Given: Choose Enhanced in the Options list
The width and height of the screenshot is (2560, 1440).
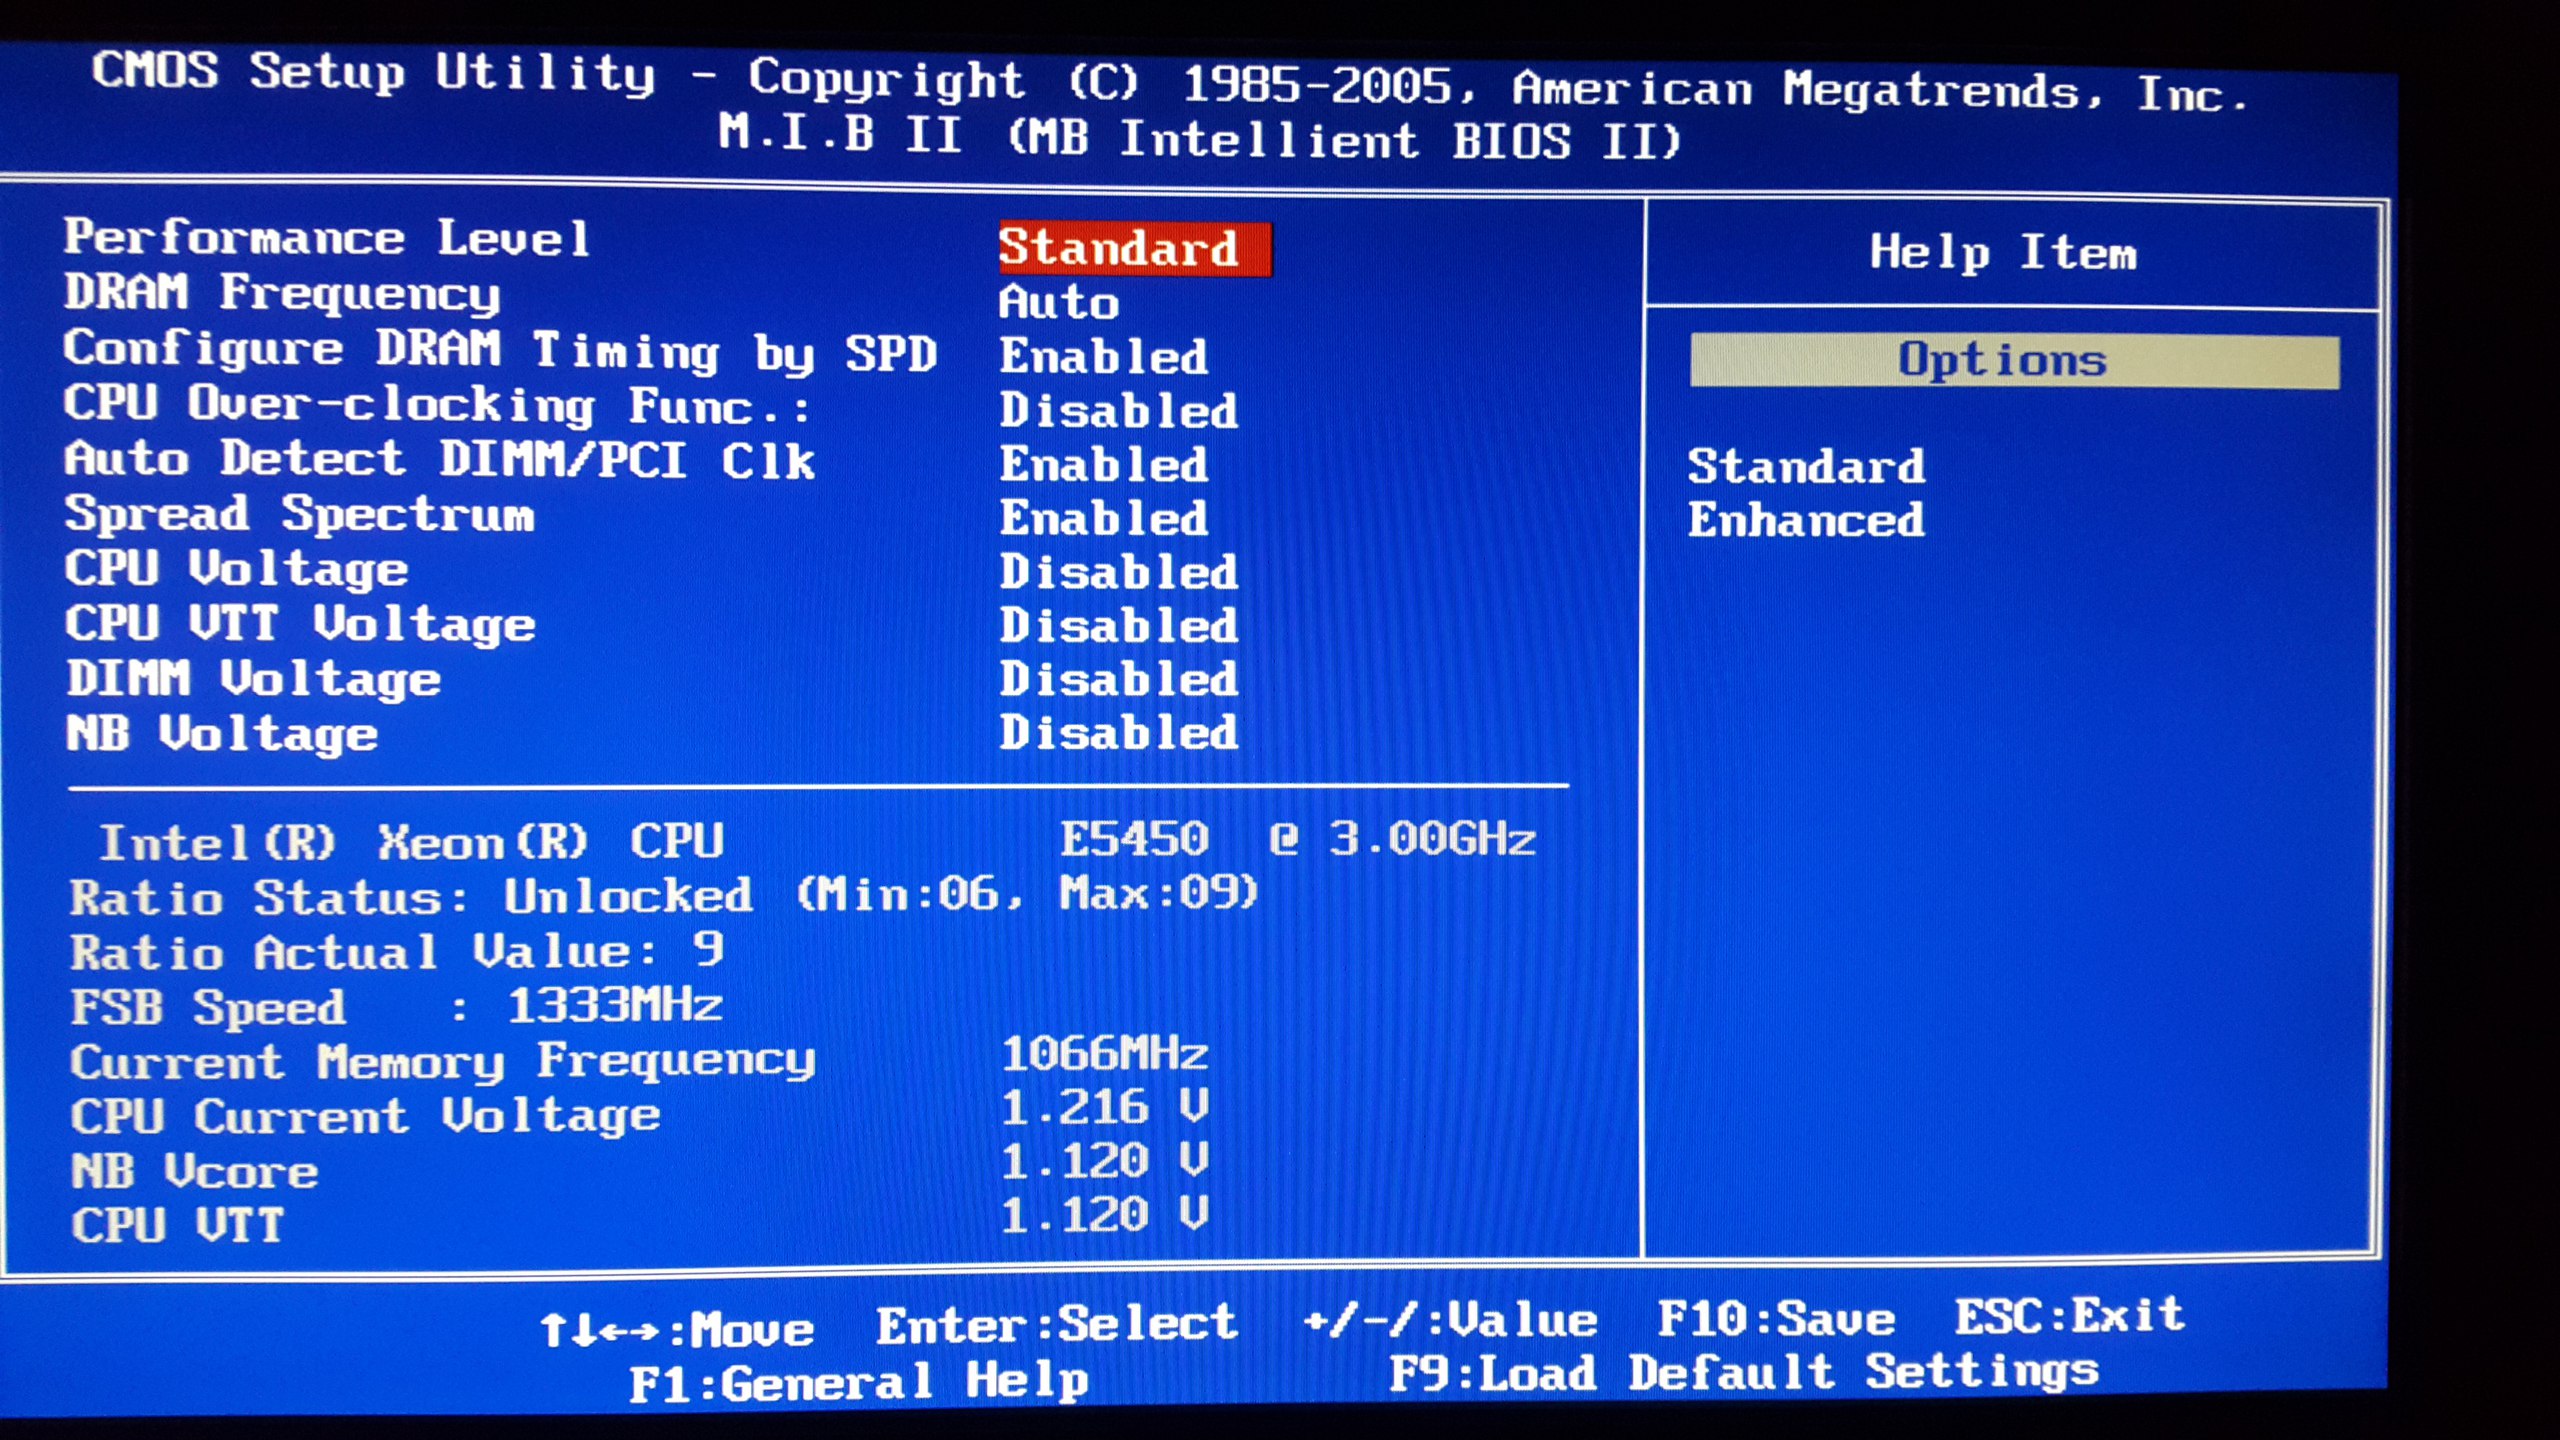Looking at the screenshot, I should (1806, 520).
